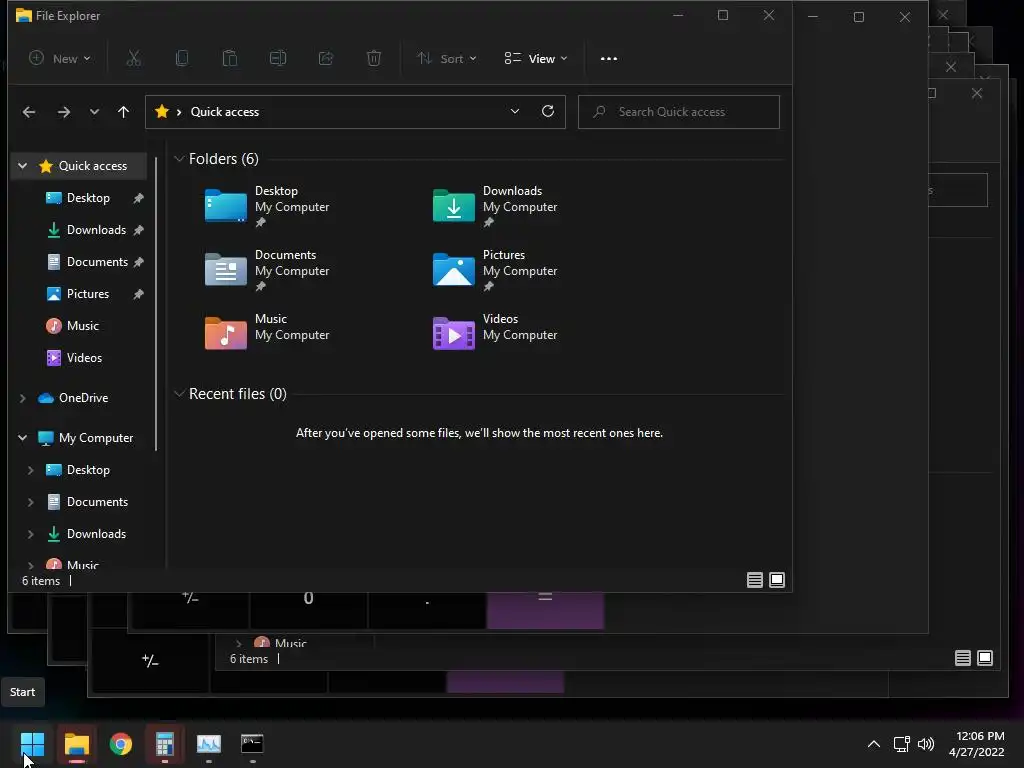Switch to details view icon in status bar

tap(754, 580)
